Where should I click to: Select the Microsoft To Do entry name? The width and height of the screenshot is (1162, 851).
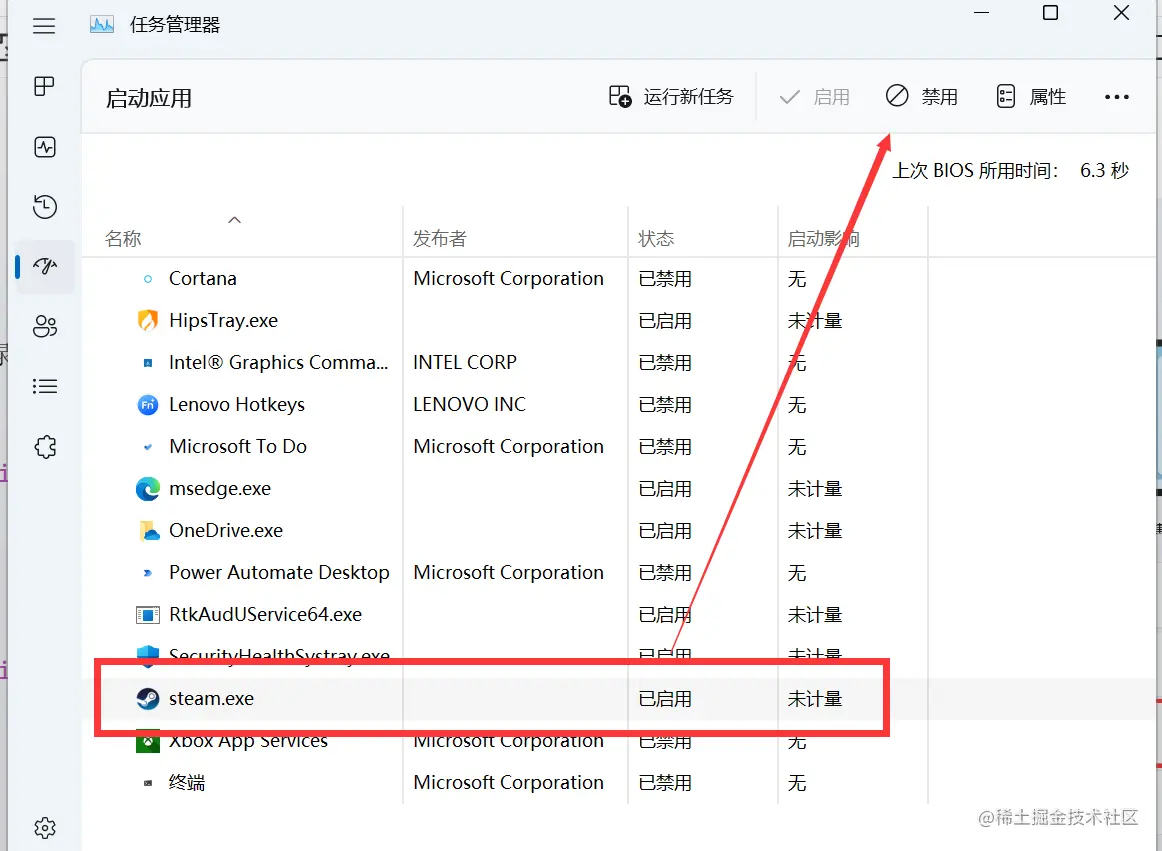(237, 446)
